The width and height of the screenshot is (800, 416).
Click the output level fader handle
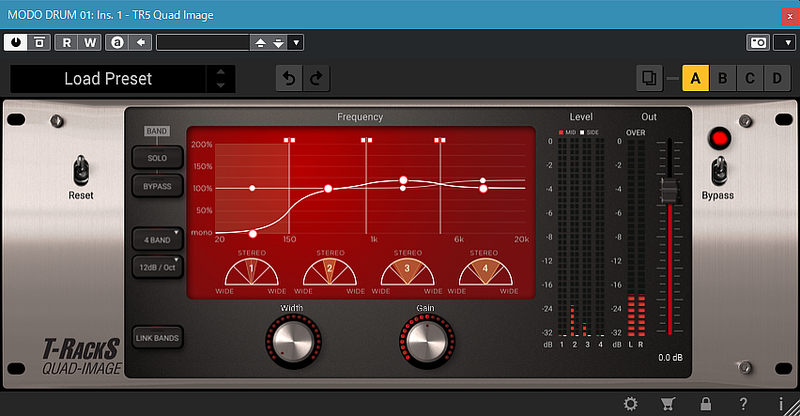coord(669,191)
